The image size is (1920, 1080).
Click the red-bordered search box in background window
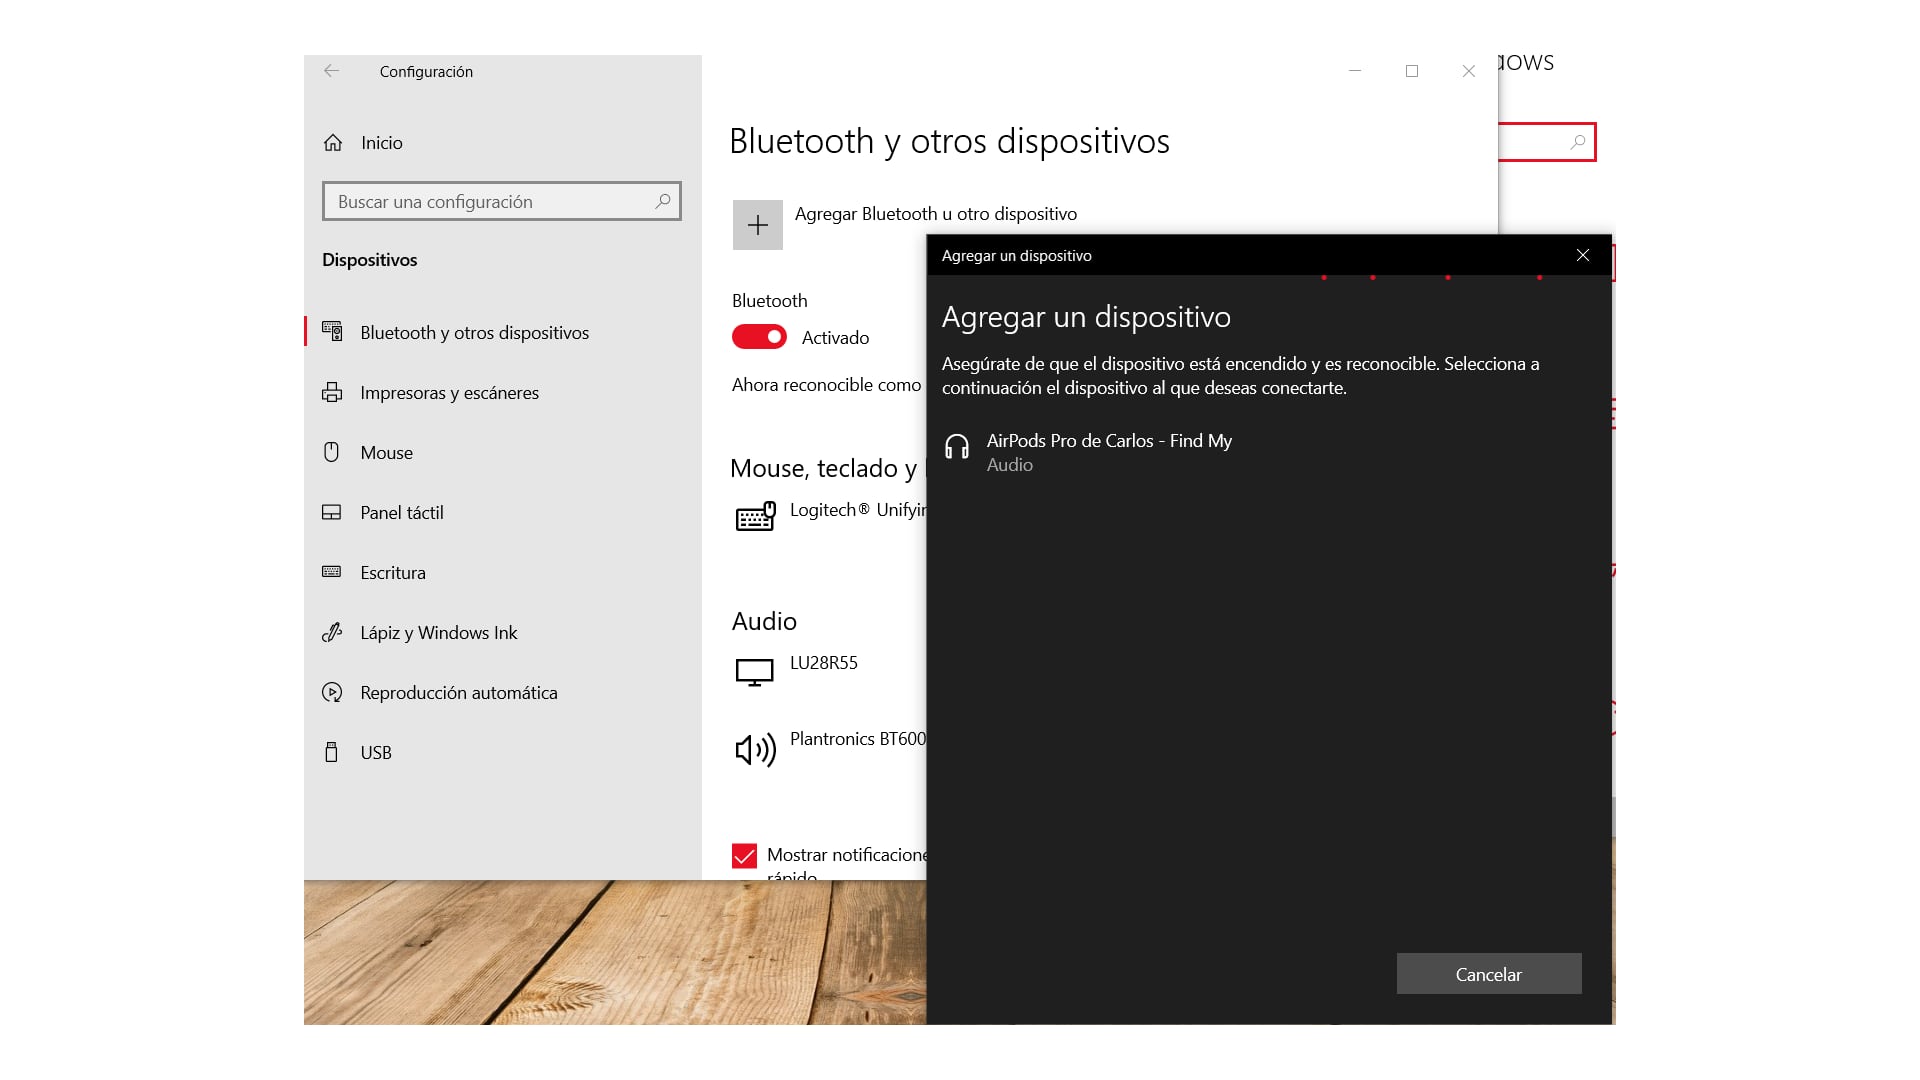(1546, 142)
